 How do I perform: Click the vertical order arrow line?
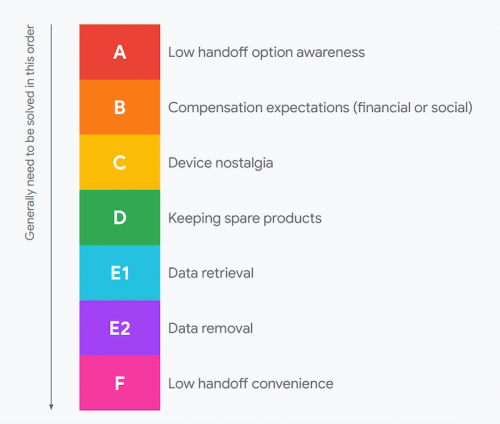[x=51, y=217]
